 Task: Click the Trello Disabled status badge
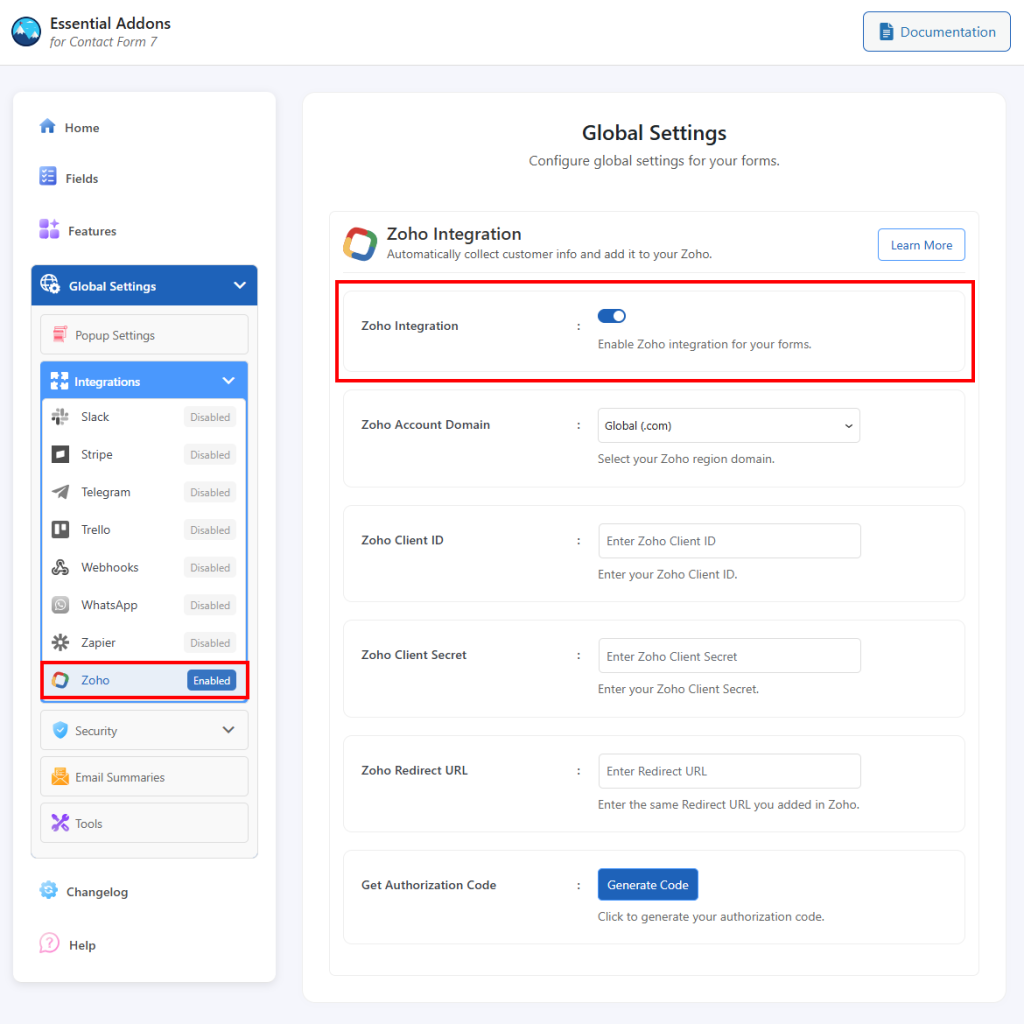tap(210, 530)
